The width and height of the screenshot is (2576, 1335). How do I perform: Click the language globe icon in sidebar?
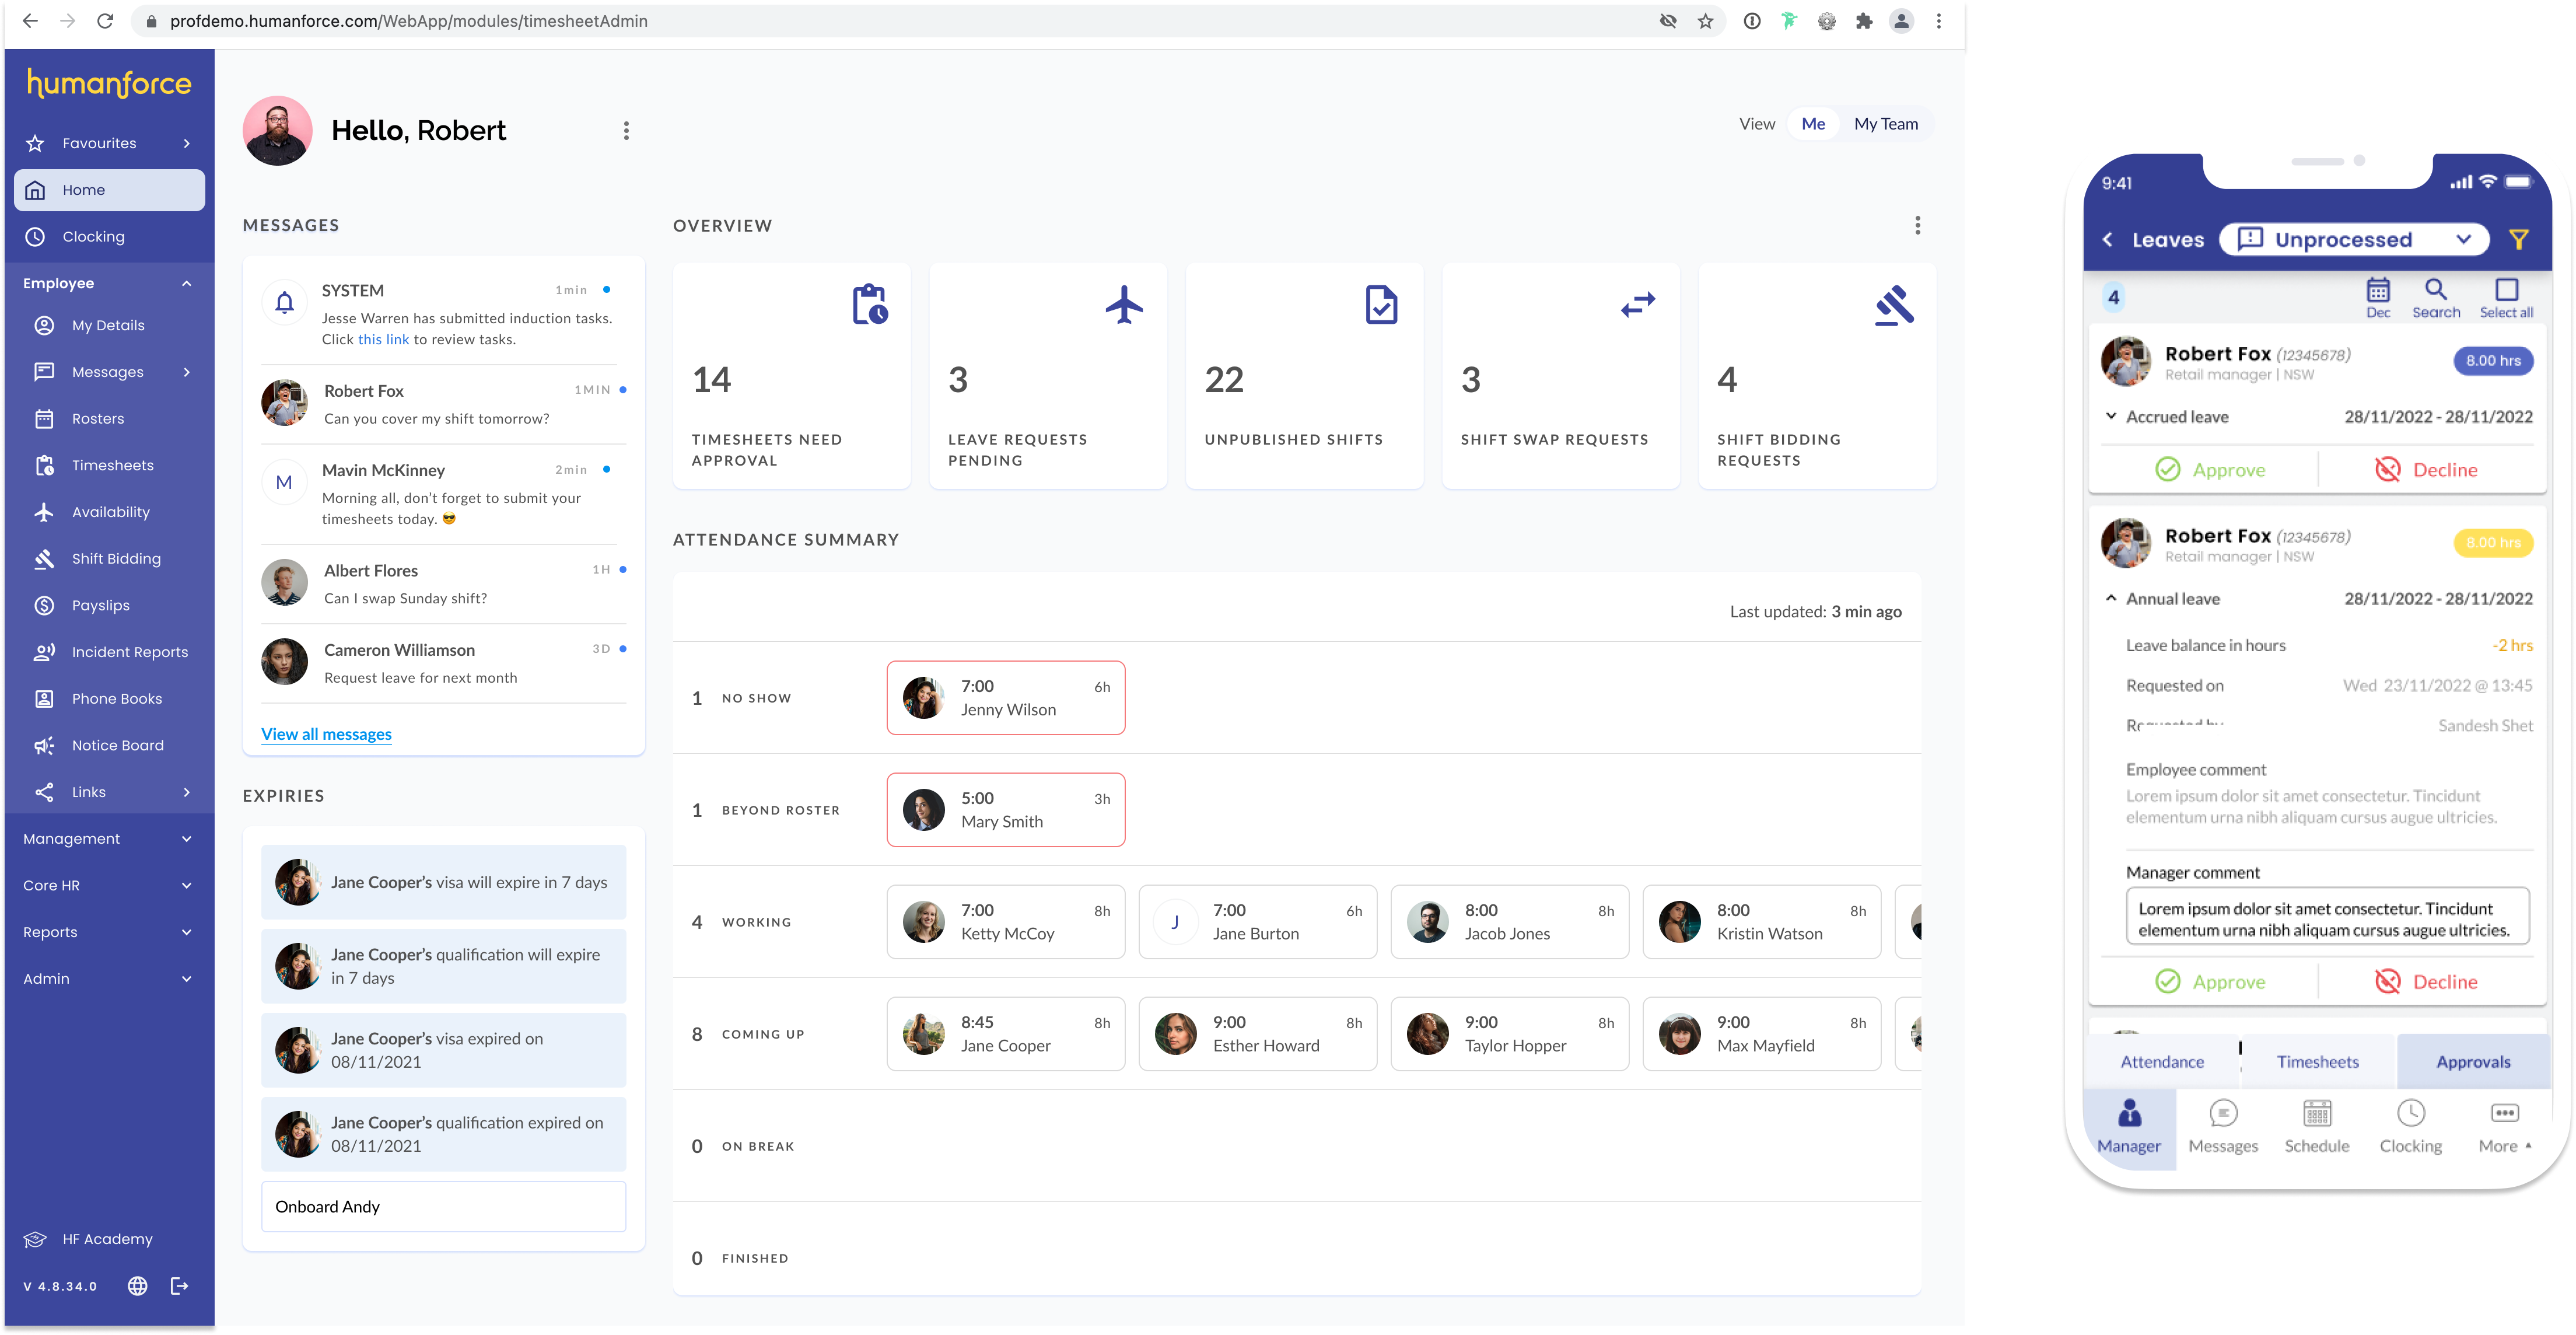click(x=138, y=1286)
